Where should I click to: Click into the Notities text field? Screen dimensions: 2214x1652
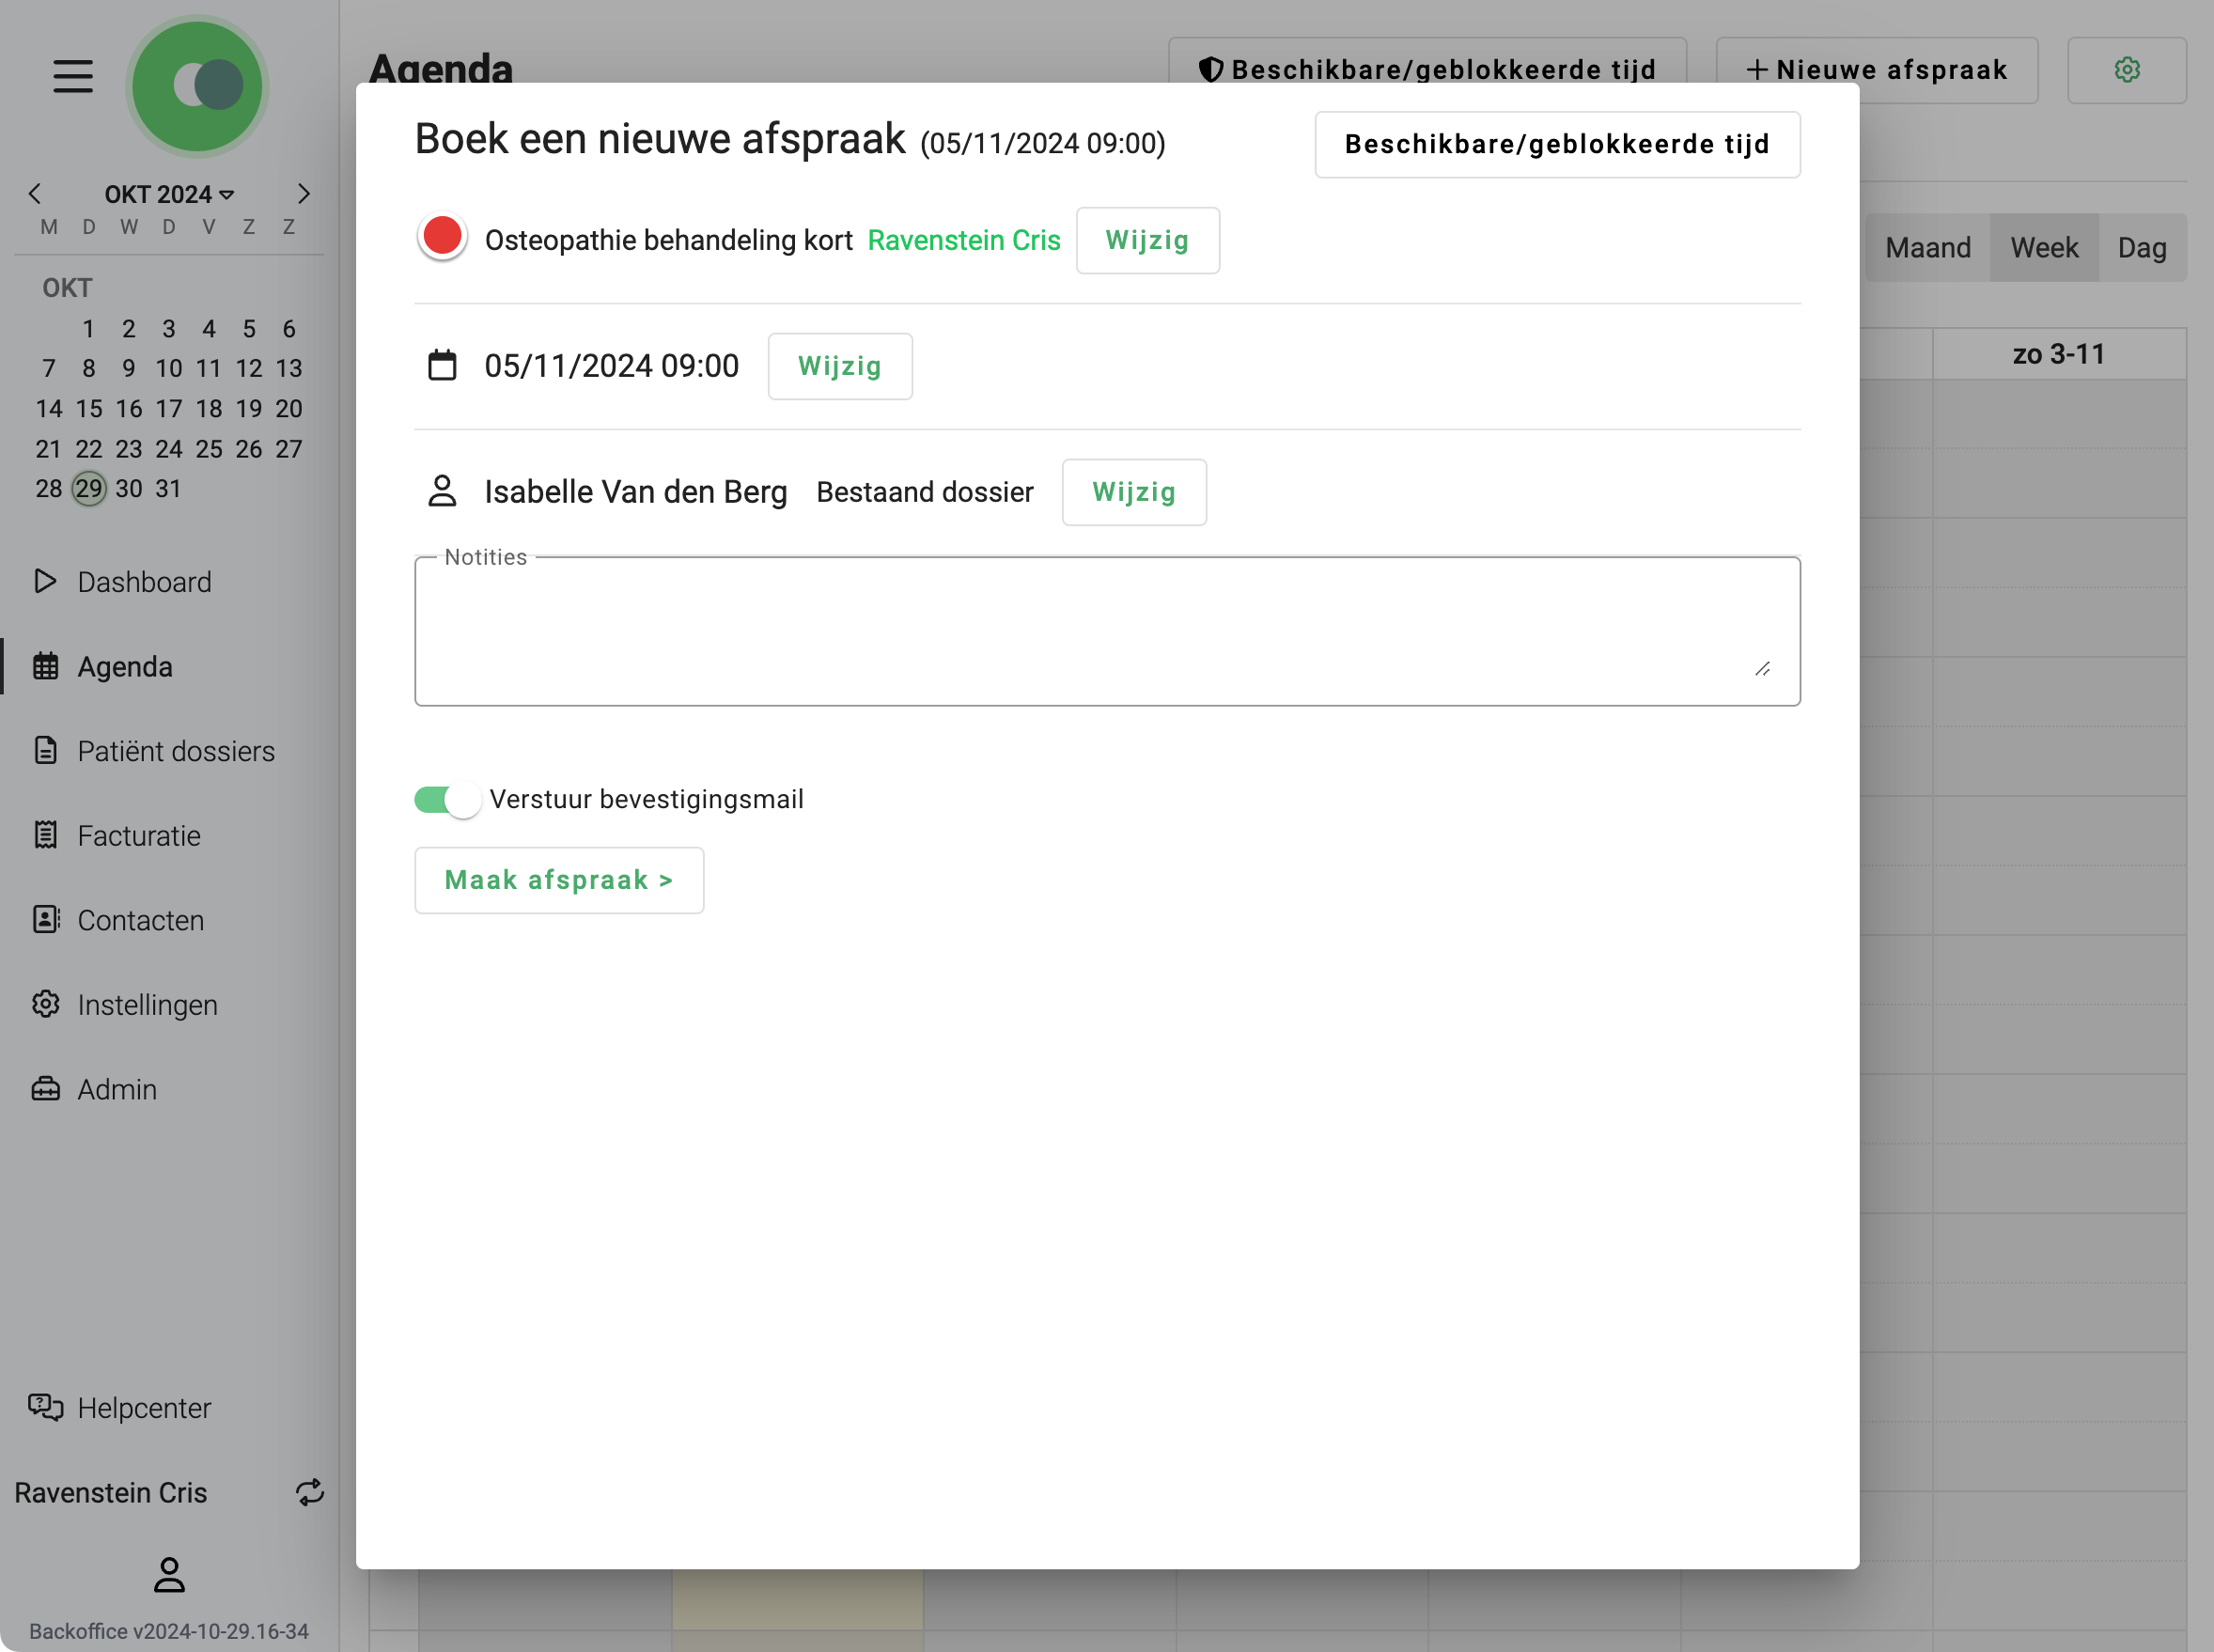(x=1107, y=632)
